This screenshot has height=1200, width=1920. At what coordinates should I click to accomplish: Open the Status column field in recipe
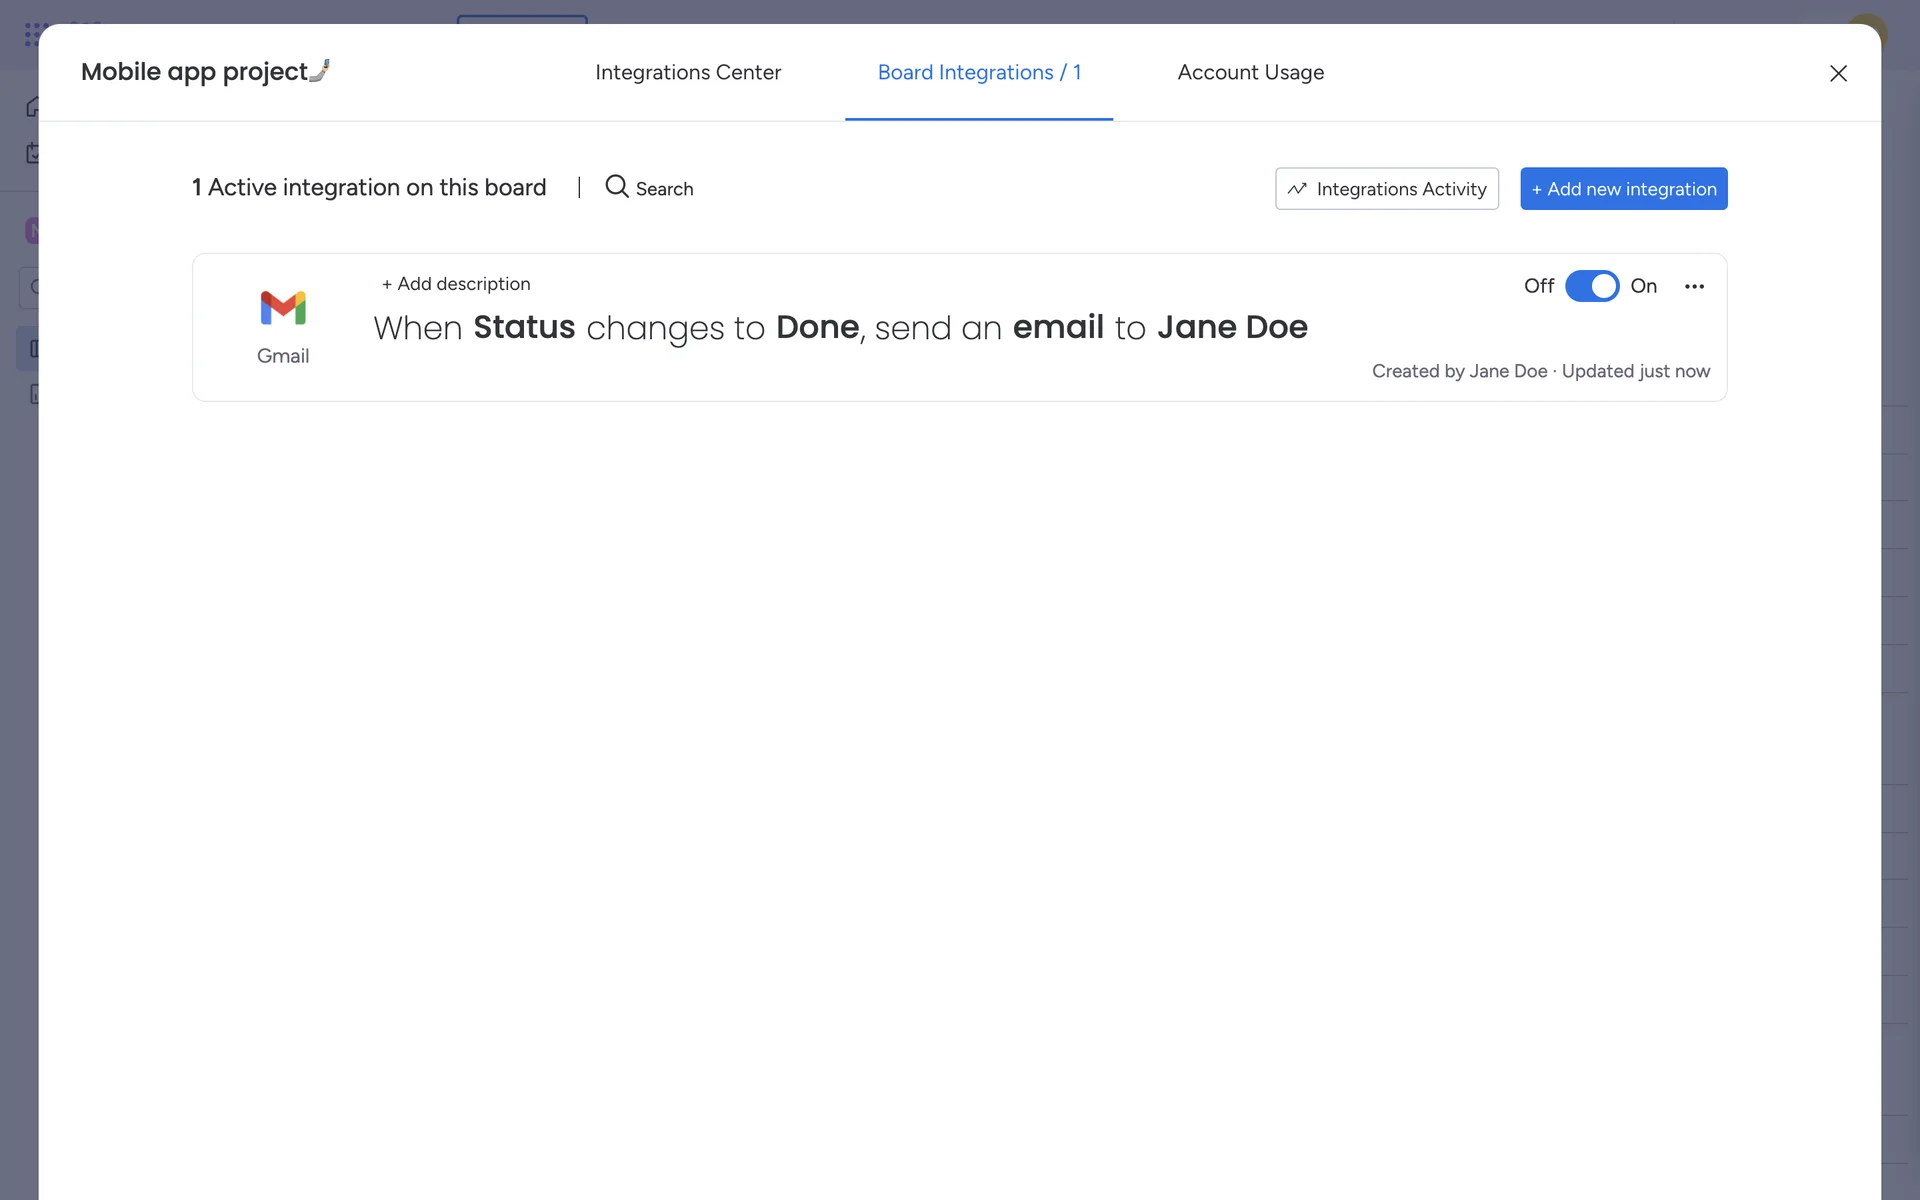tap(524, 328)
